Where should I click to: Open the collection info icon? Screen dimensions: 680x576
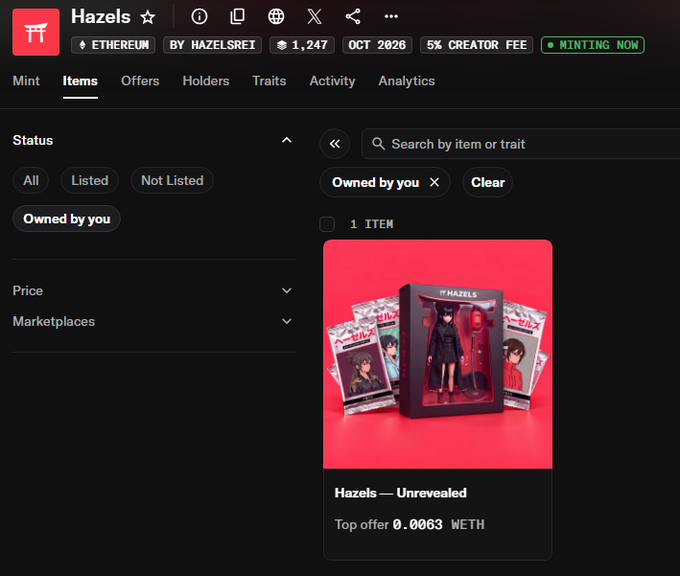tap(199, 16)
